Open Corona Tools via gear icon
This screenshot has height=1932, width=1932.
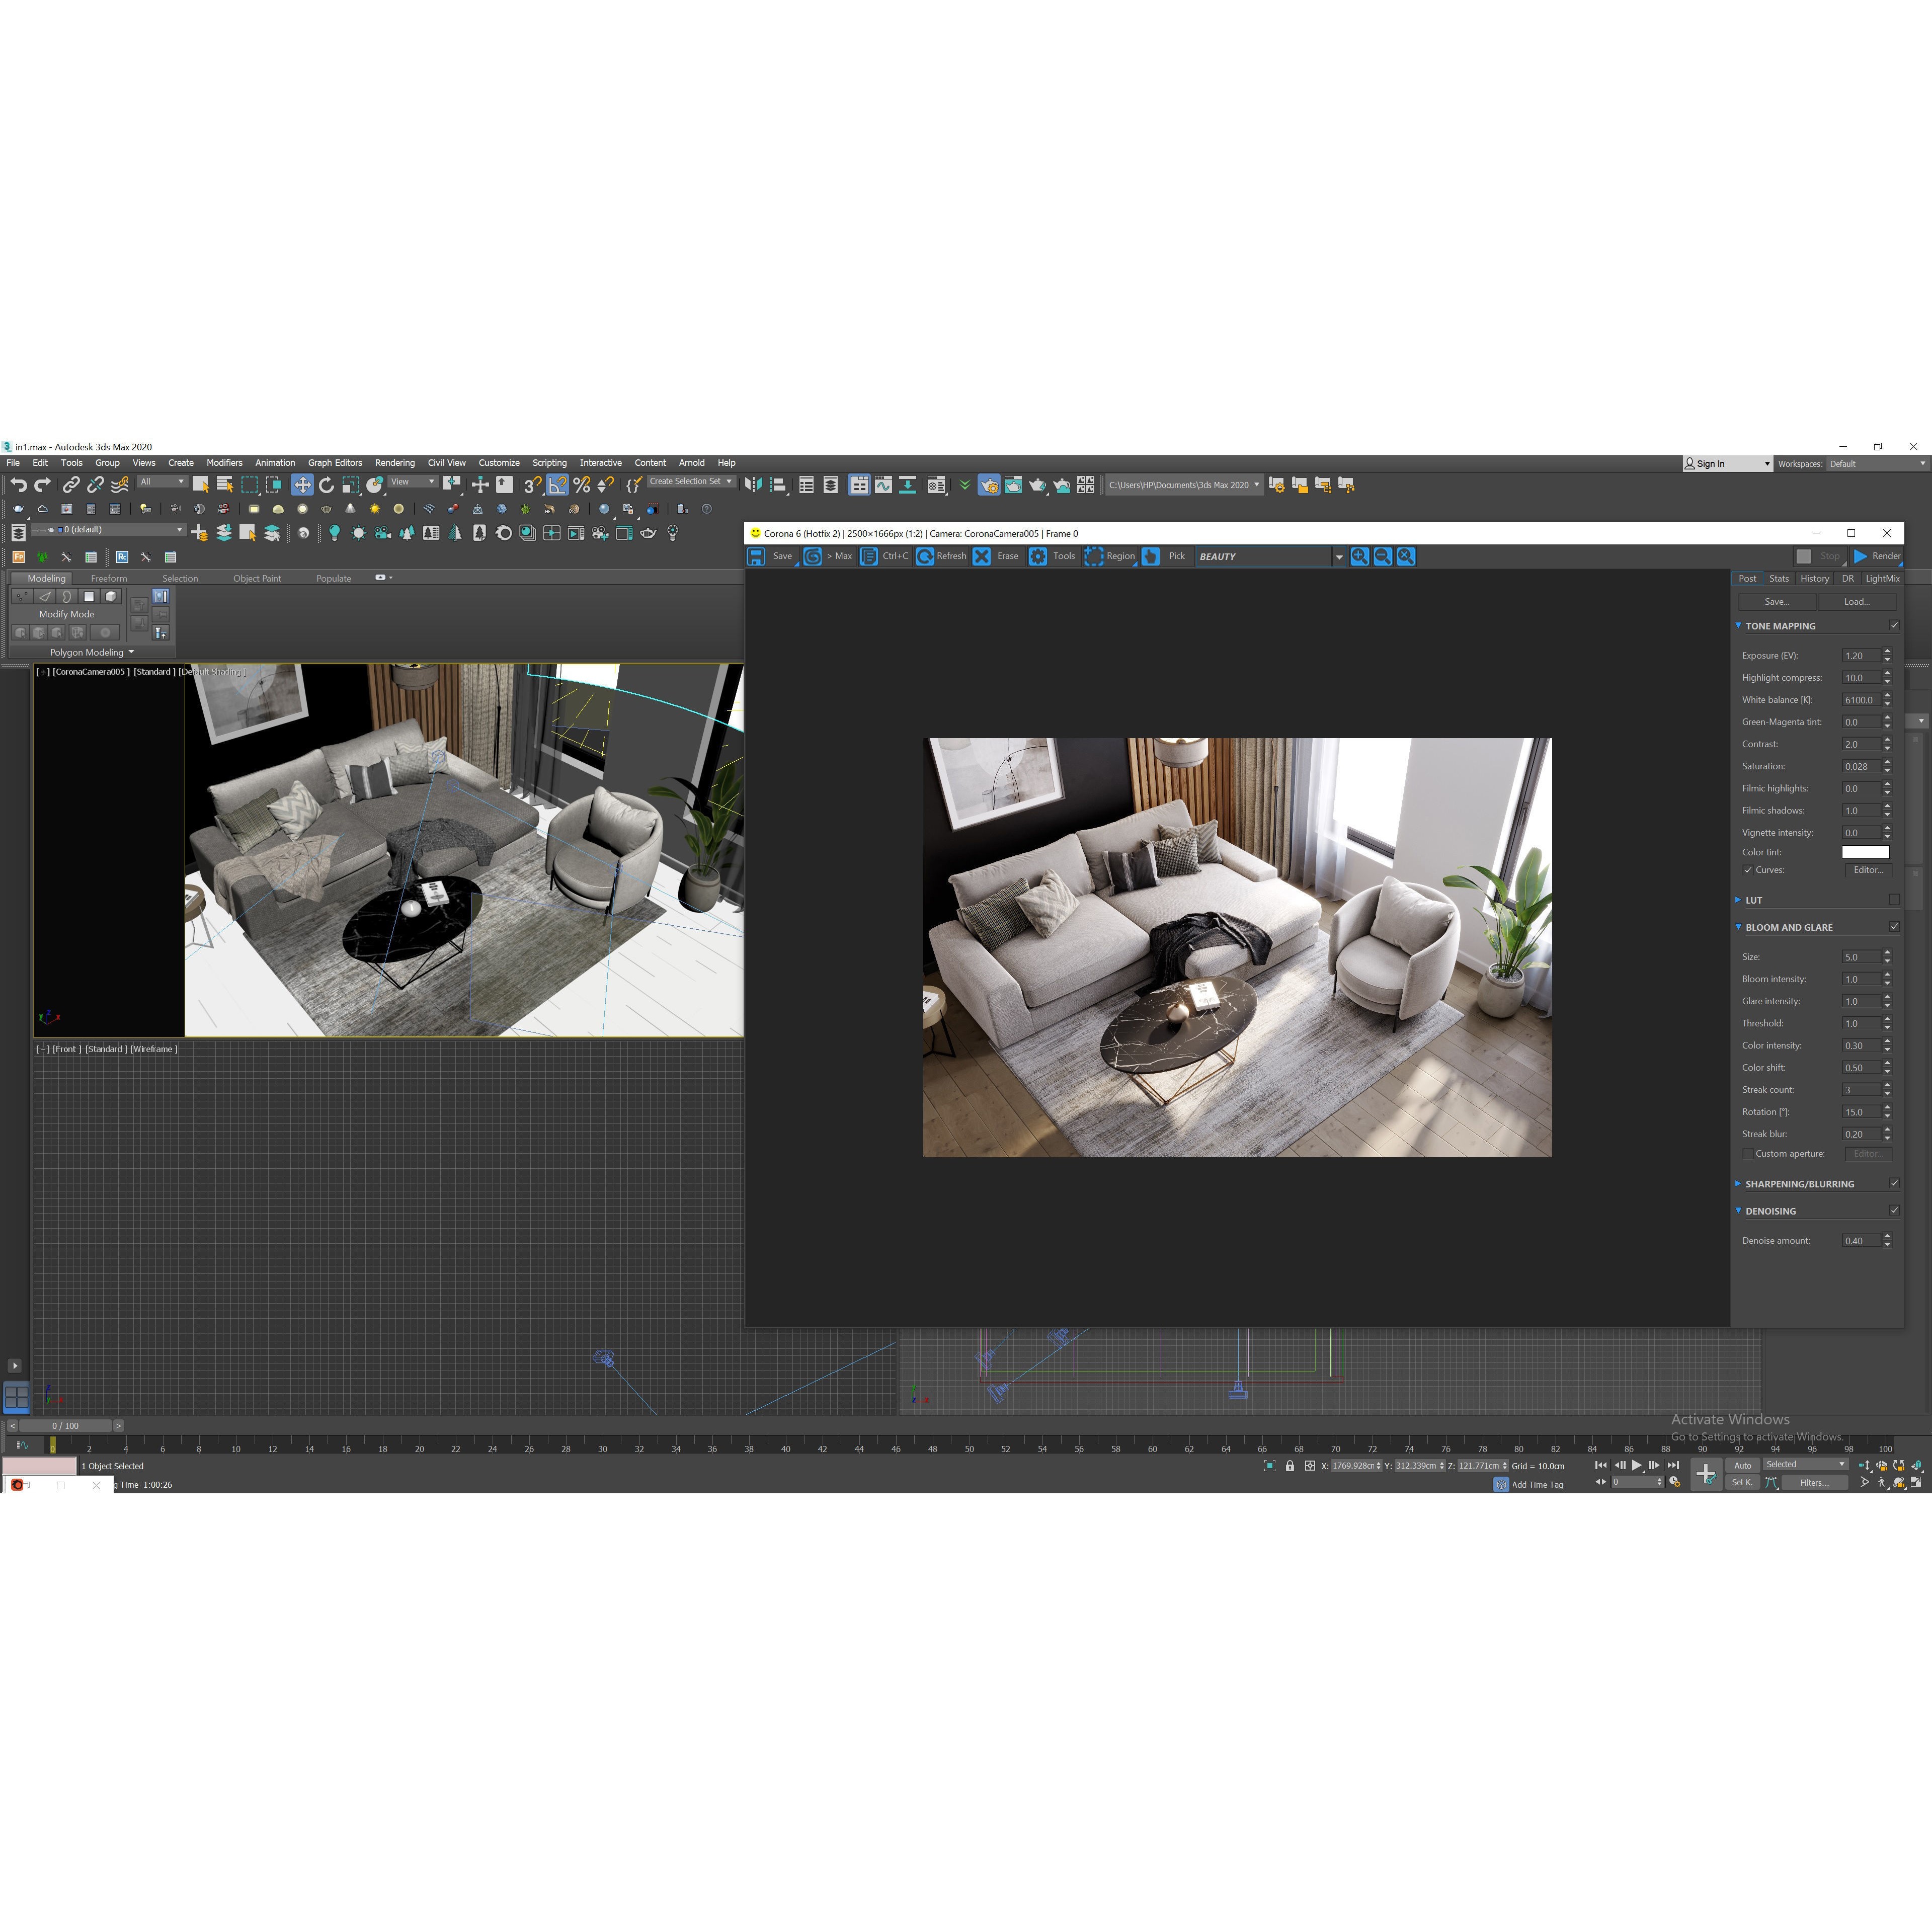coord(1038,557)
